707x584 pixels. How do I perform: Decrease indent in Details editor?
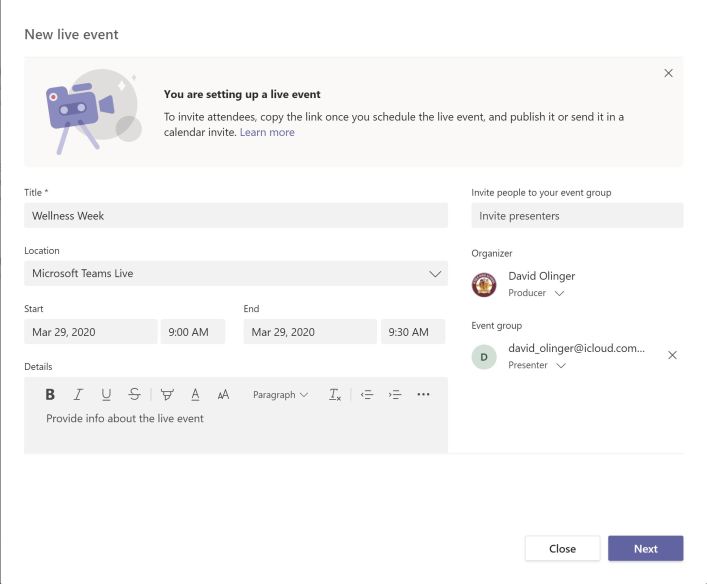[x=367, y=395]
